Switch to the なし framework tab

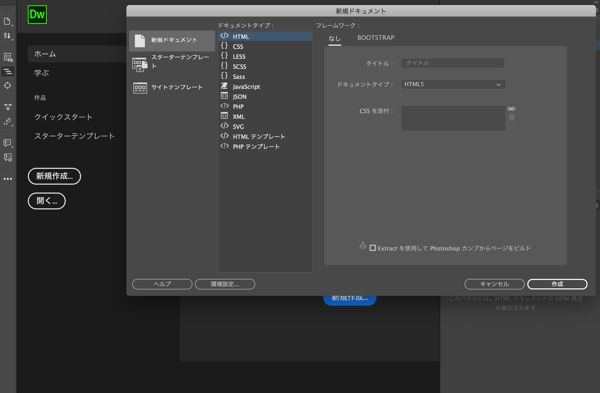(x=334, y=38)
